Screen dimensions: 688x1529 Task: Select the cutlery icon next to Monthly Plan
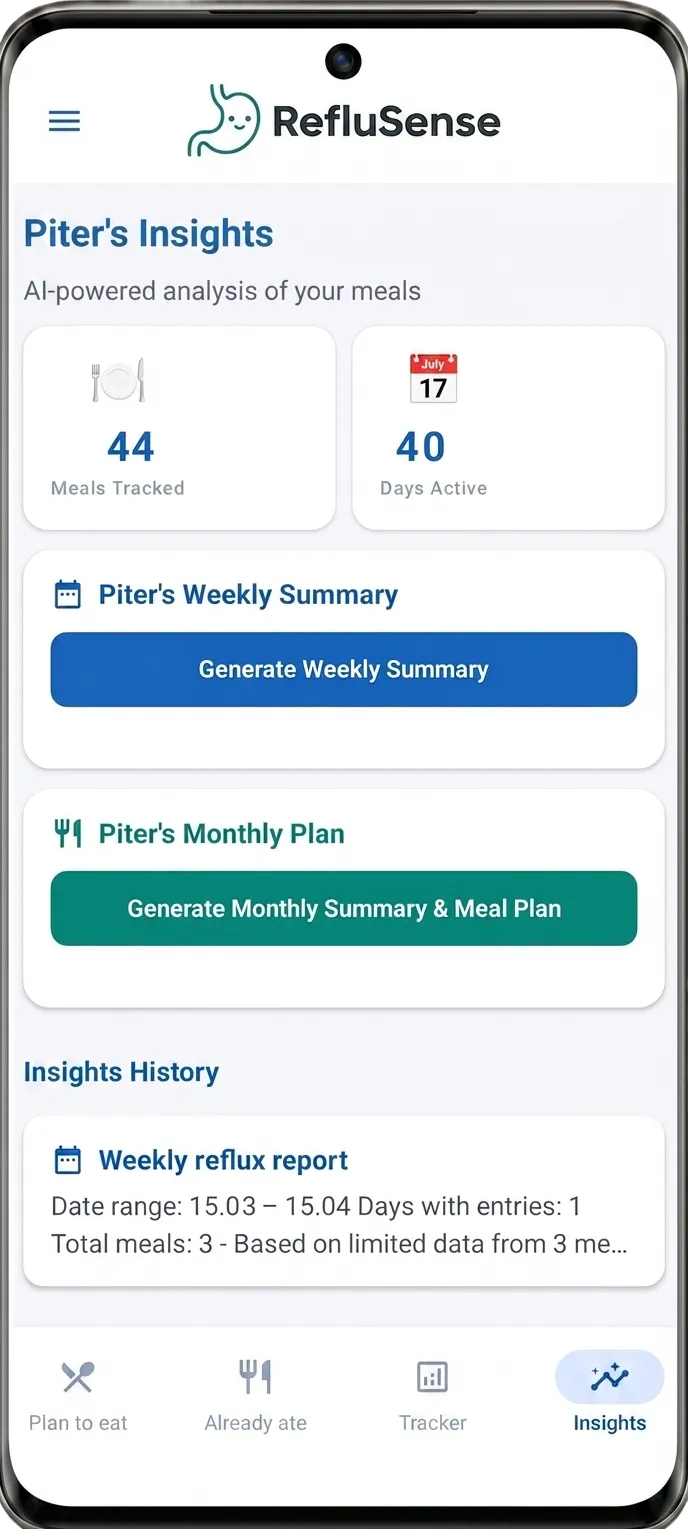coord(66,832)
